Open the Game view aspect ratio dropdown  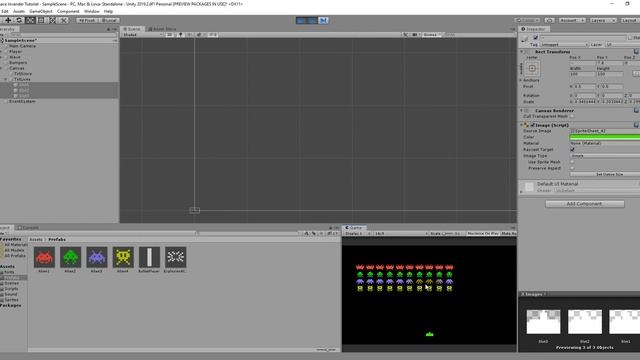(x=401, y=233)
